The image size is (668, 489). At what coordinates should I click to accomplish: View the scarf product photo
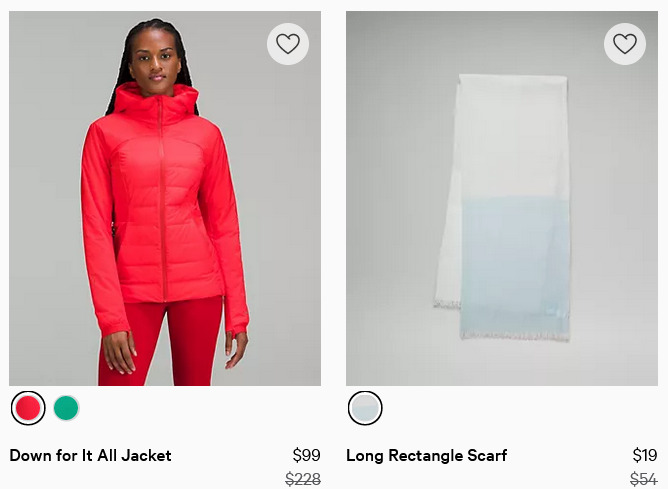tap(502, 198)
